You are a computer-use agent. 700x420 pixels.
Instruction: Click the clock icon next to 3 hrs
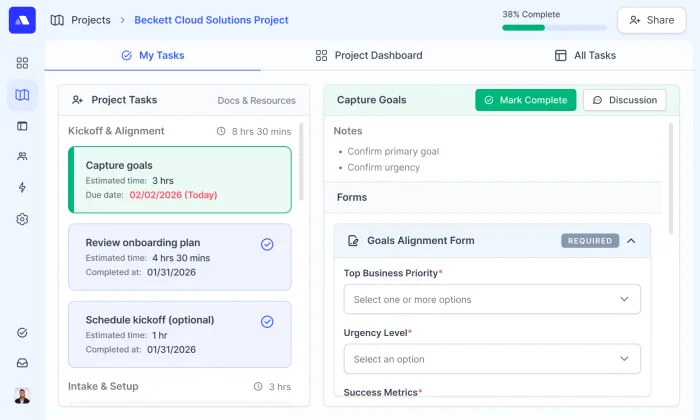pos(258,387)
